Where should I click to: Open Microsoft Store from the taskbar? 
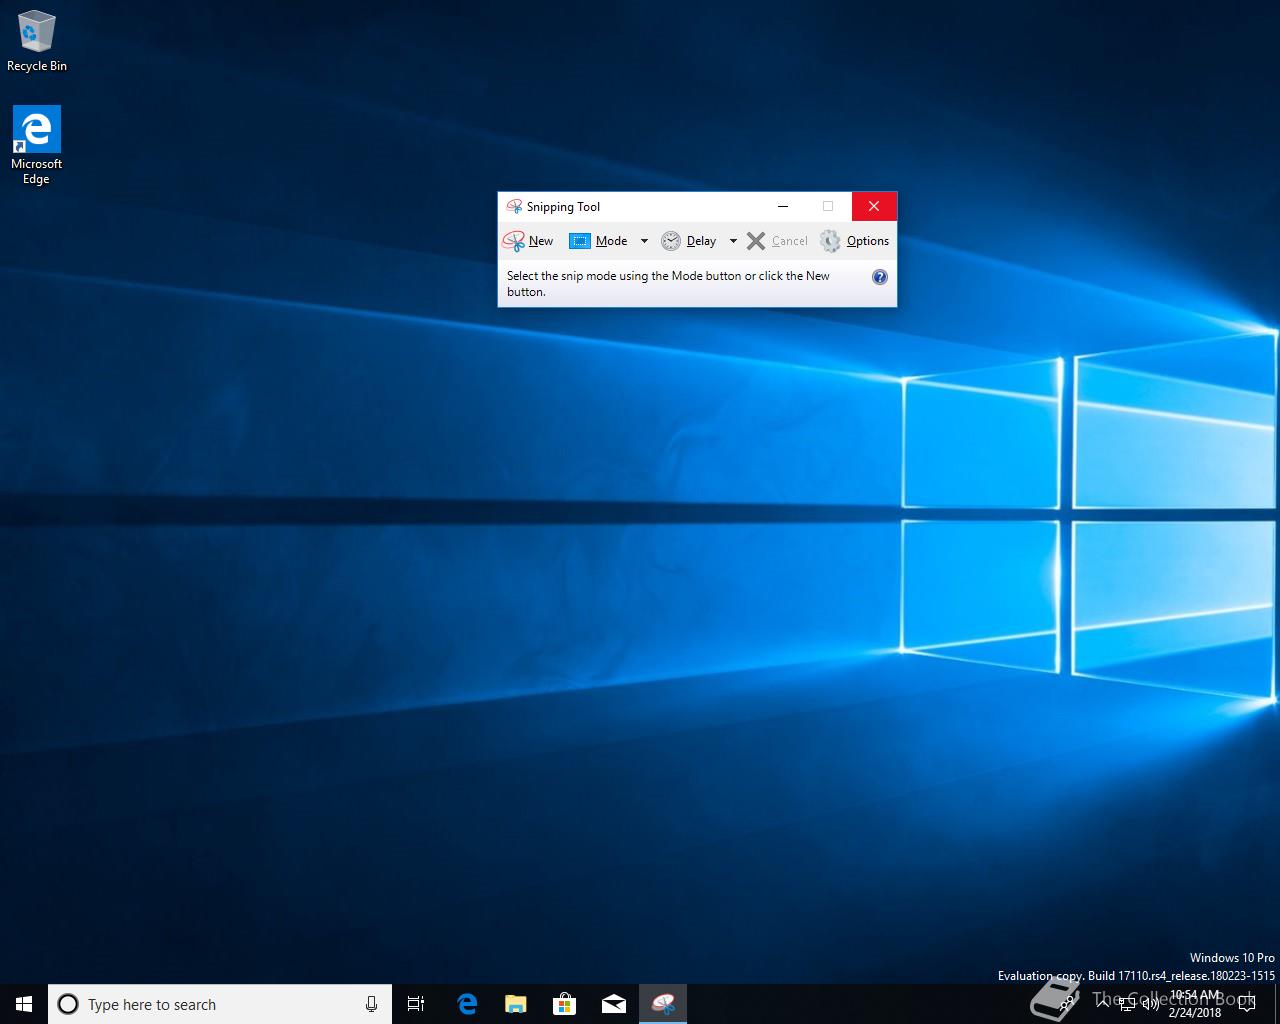(565, 1004)
